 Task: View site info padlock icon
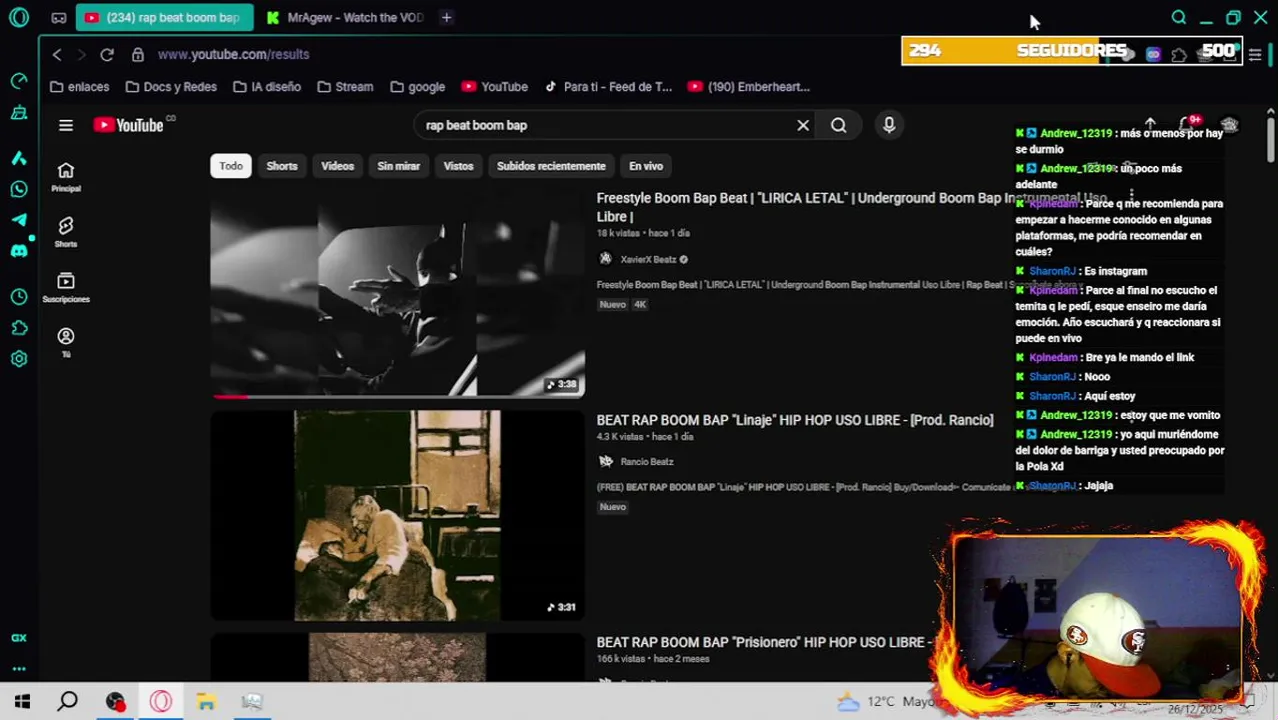138,54
